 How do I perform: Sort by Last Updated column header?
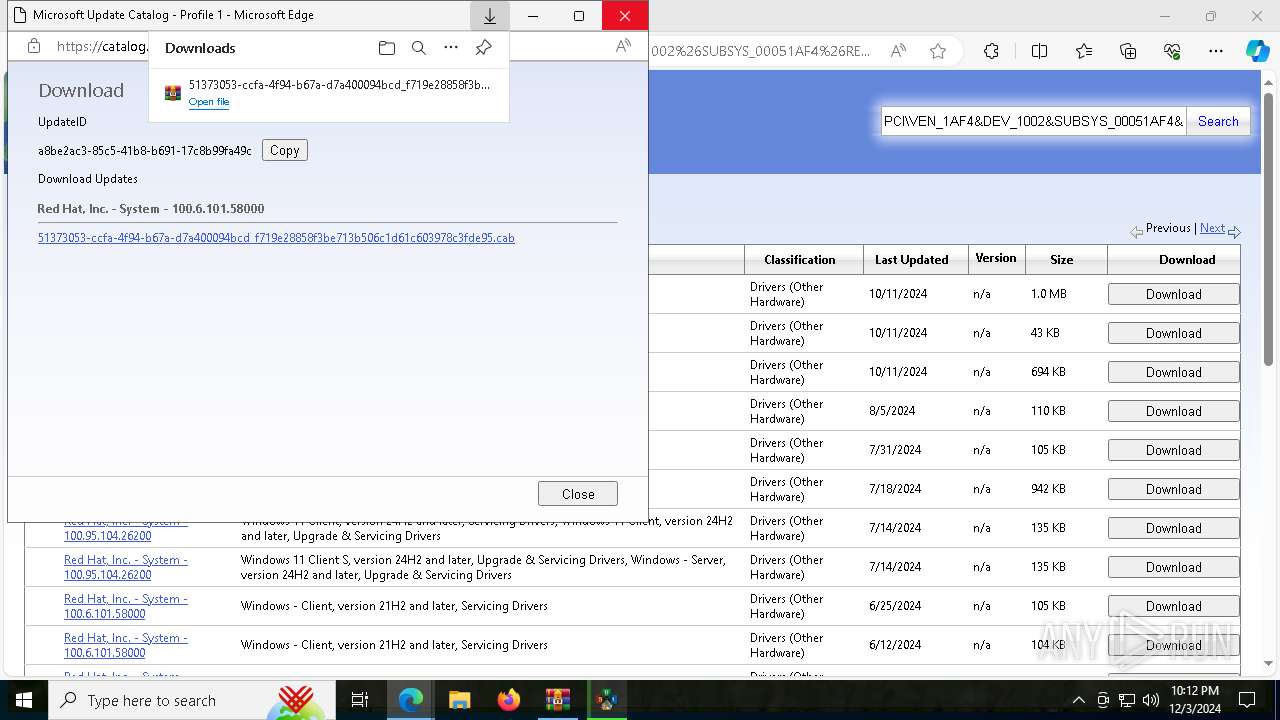click(911, 259)
